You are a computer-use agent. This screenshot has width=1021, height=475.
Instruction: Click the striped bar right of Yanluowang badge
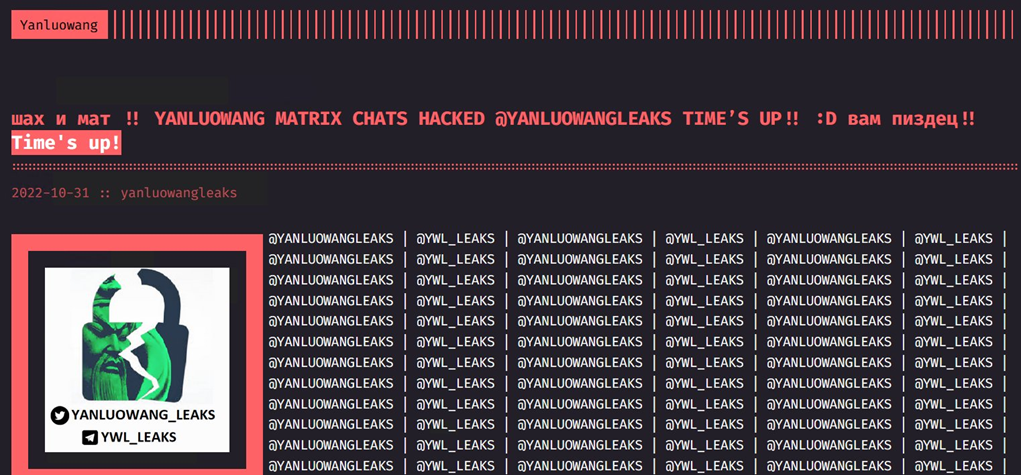click(560, 25)
